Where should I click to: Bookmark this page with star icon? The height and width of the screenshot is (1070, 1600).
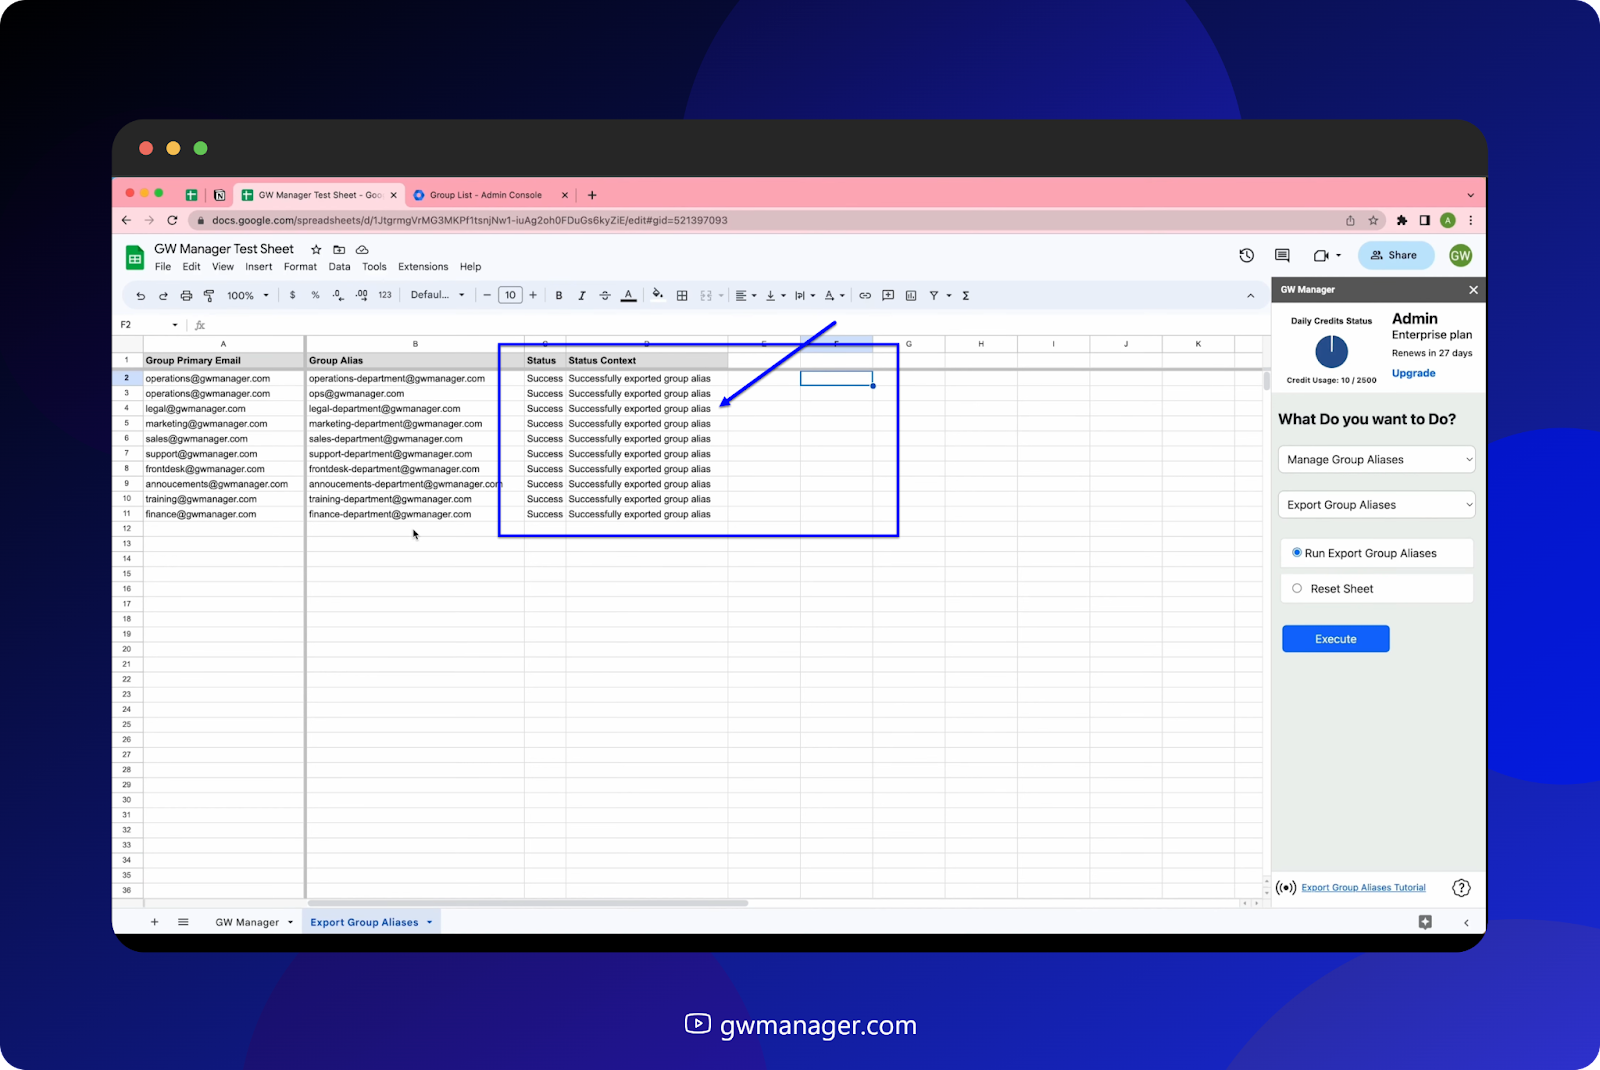click(x=1373, y=220)
